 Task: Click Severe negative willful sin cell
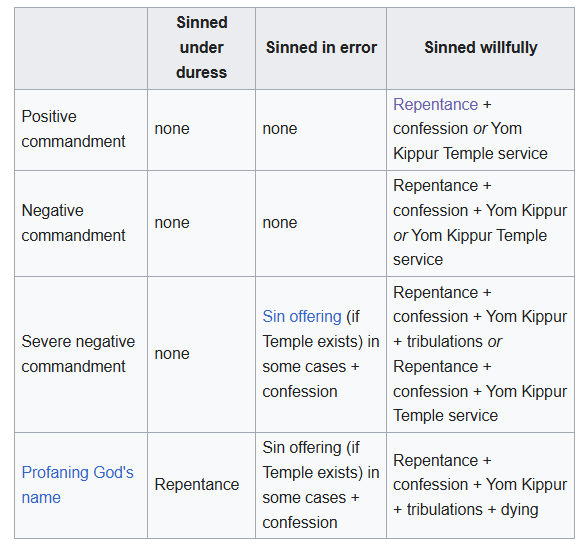pos(480,354)
